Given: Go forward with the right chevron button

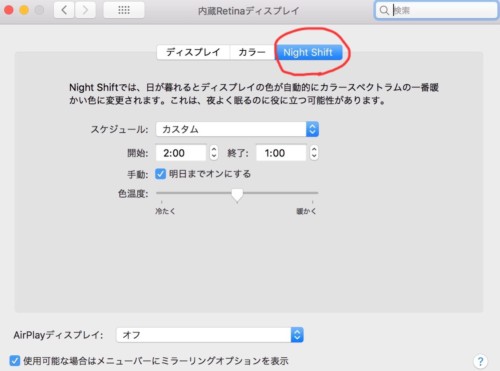Looking at the screenshot, I should (x=85, y=10).
